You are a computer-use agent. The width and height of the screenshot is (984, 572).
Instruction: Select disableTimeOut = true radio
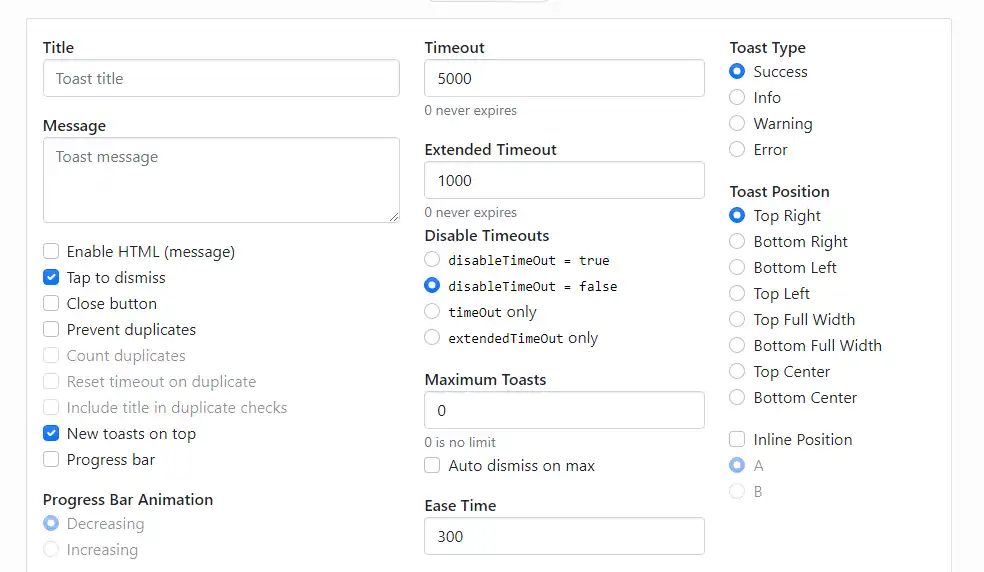pos(432,260)
